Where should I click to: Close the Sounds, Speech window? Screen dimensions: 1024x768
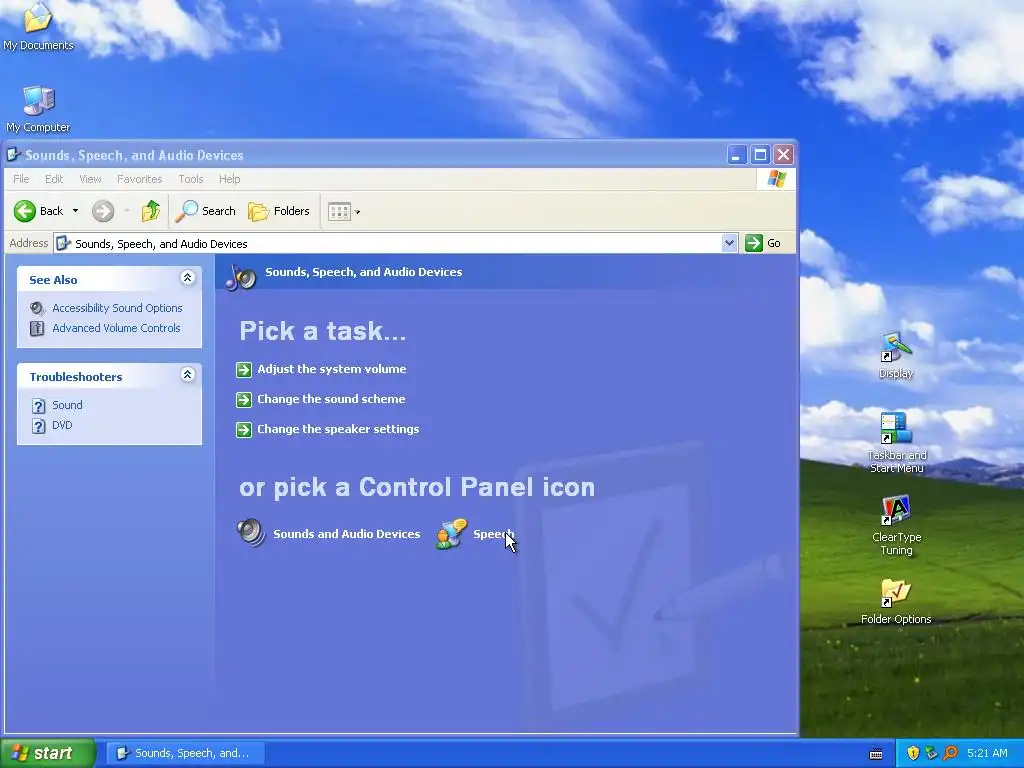pyautogui.click(x=783, y=155)
